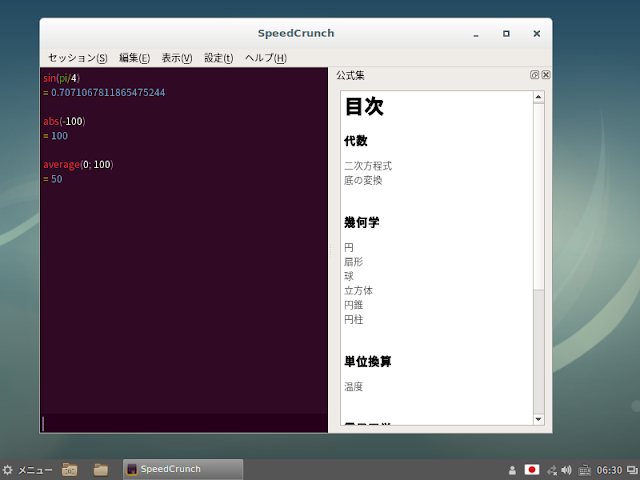Open the メニュー start menu
The width and height of the screenshot is (640, 480).
coord(27,470)
